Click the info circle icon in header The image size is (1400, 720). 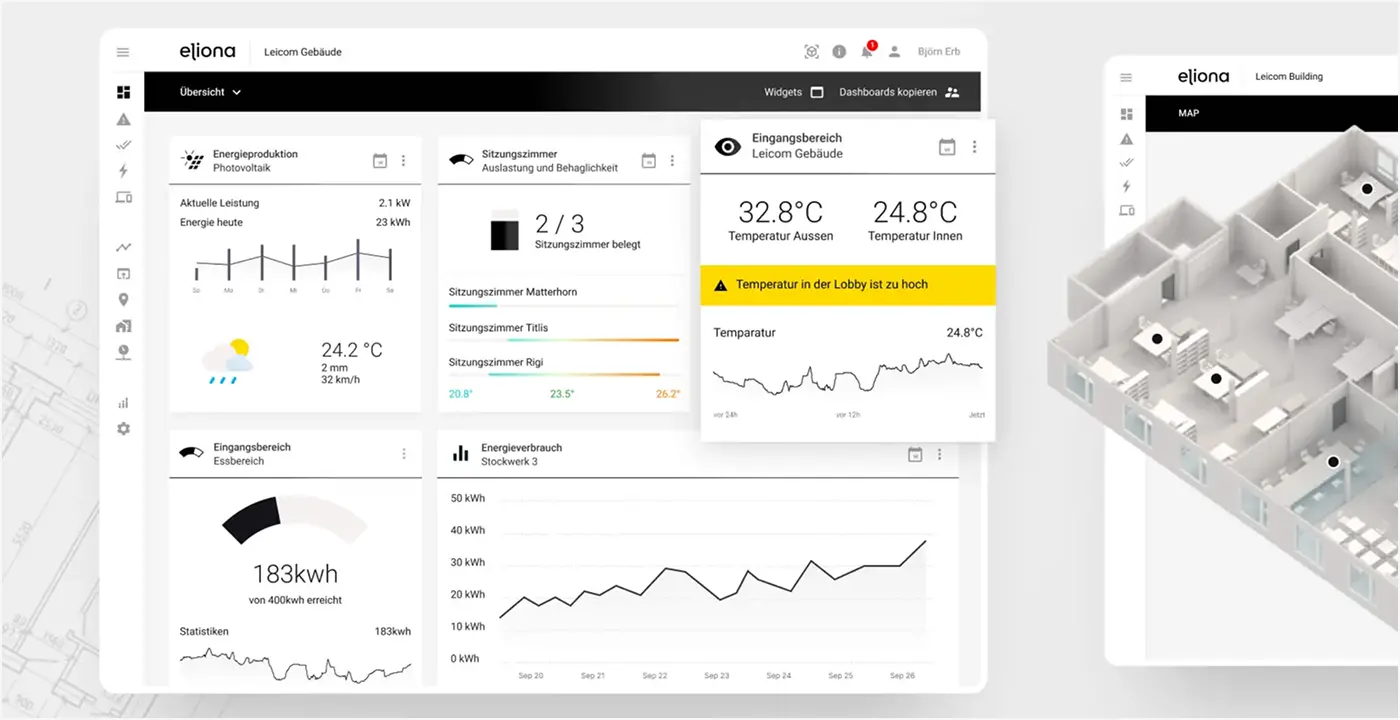point(839,52)
